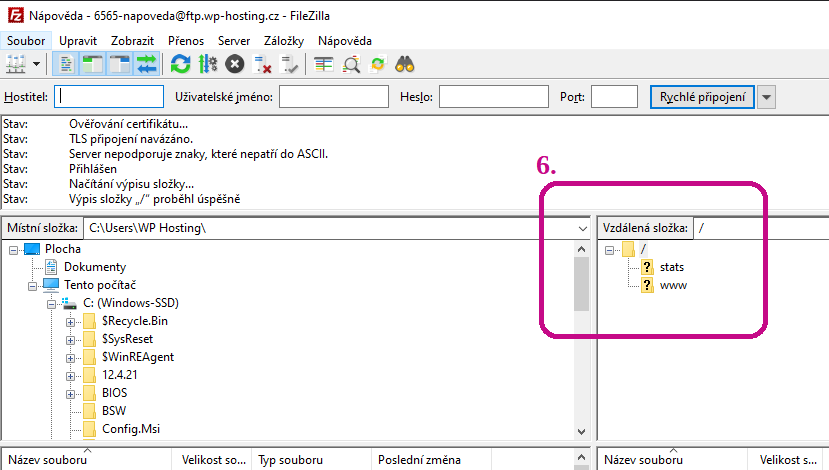
Task: Click the disconnect from server icon
Action: [x=263, y=64]
